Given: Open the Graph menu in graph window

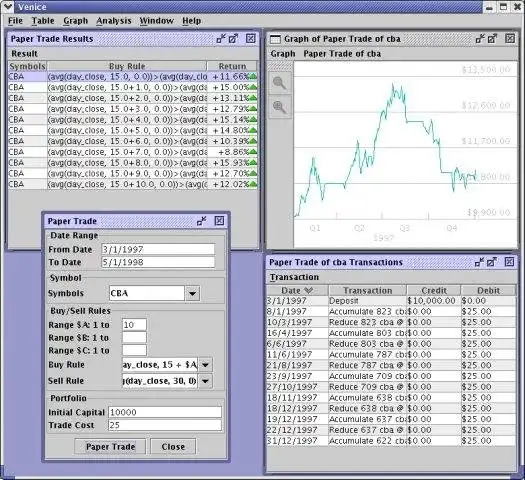Looking at the screenshot, I should tap(283, 54).
